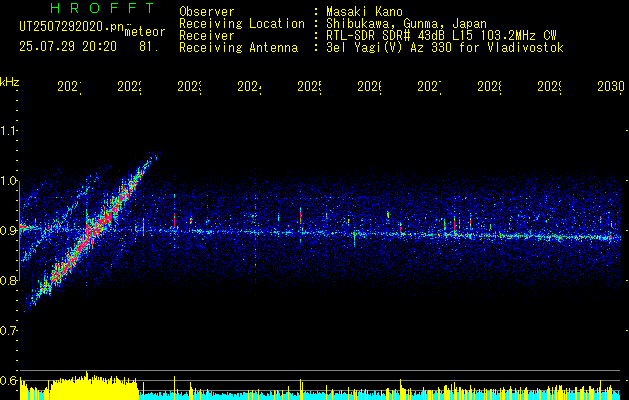The image size is (629, 400).
Task: Select the RTL-SDR SDR# 43dB receiver description
Action: (x=441, y=36)
